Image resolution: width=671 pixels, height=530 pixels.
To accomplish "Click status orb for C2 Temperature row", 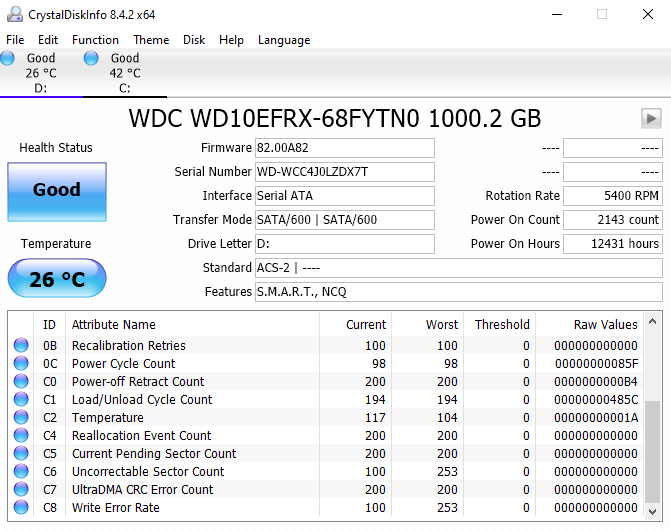I will click(x=21, y=417).
